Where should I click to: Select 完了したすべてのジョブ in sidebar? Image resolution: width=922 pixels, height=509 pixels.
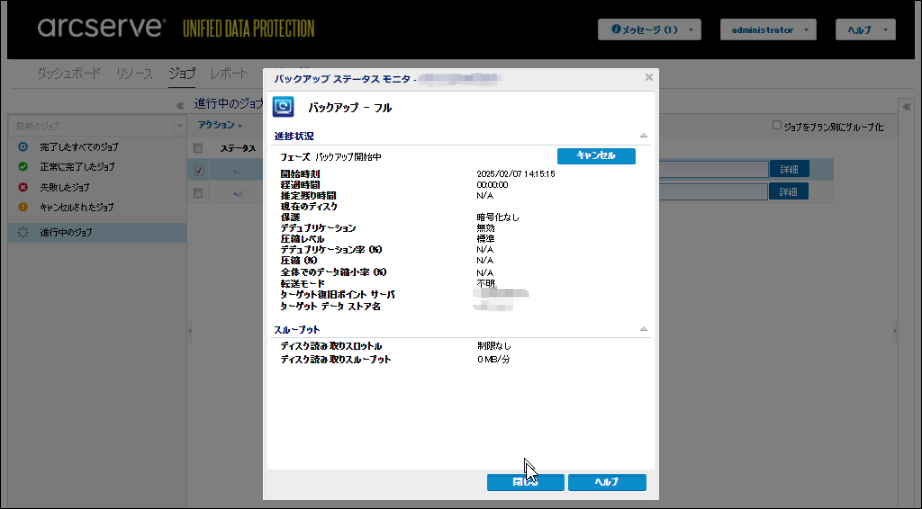79,147
